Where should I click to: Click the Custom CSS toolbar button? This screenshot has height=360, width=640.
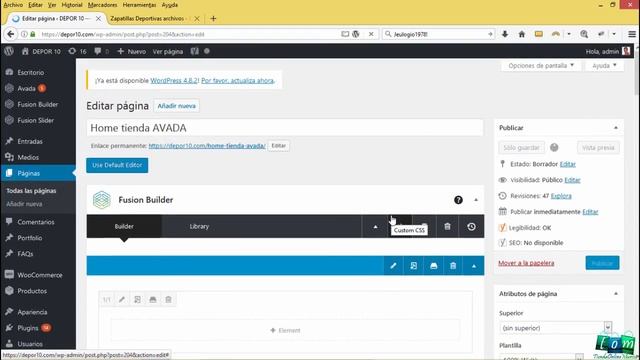(400, 227)
